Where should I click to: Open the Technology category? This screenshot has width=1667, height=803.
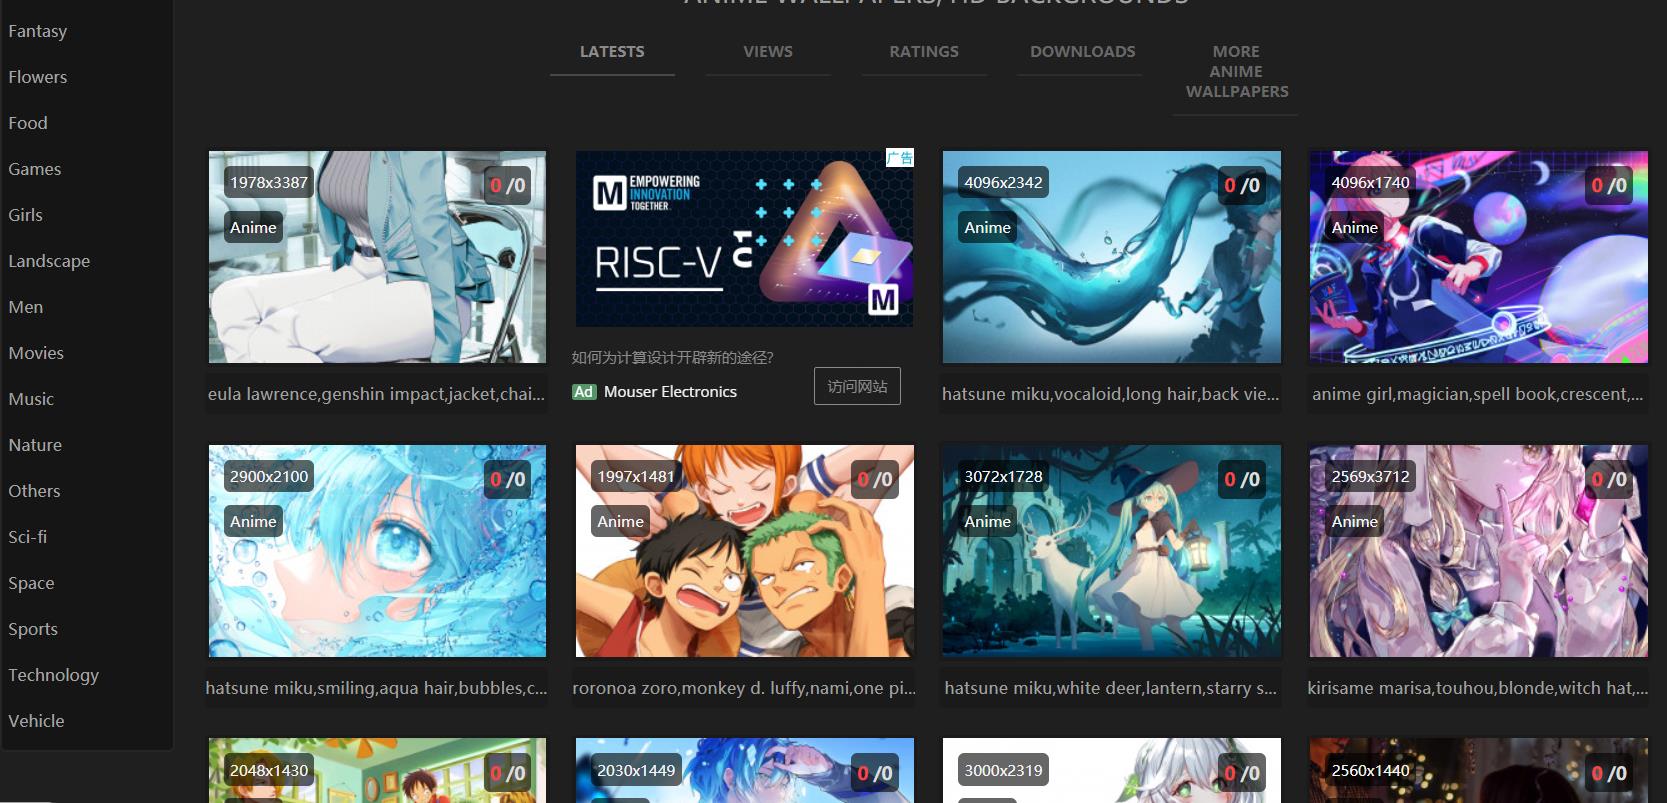(x=54, y=675)
